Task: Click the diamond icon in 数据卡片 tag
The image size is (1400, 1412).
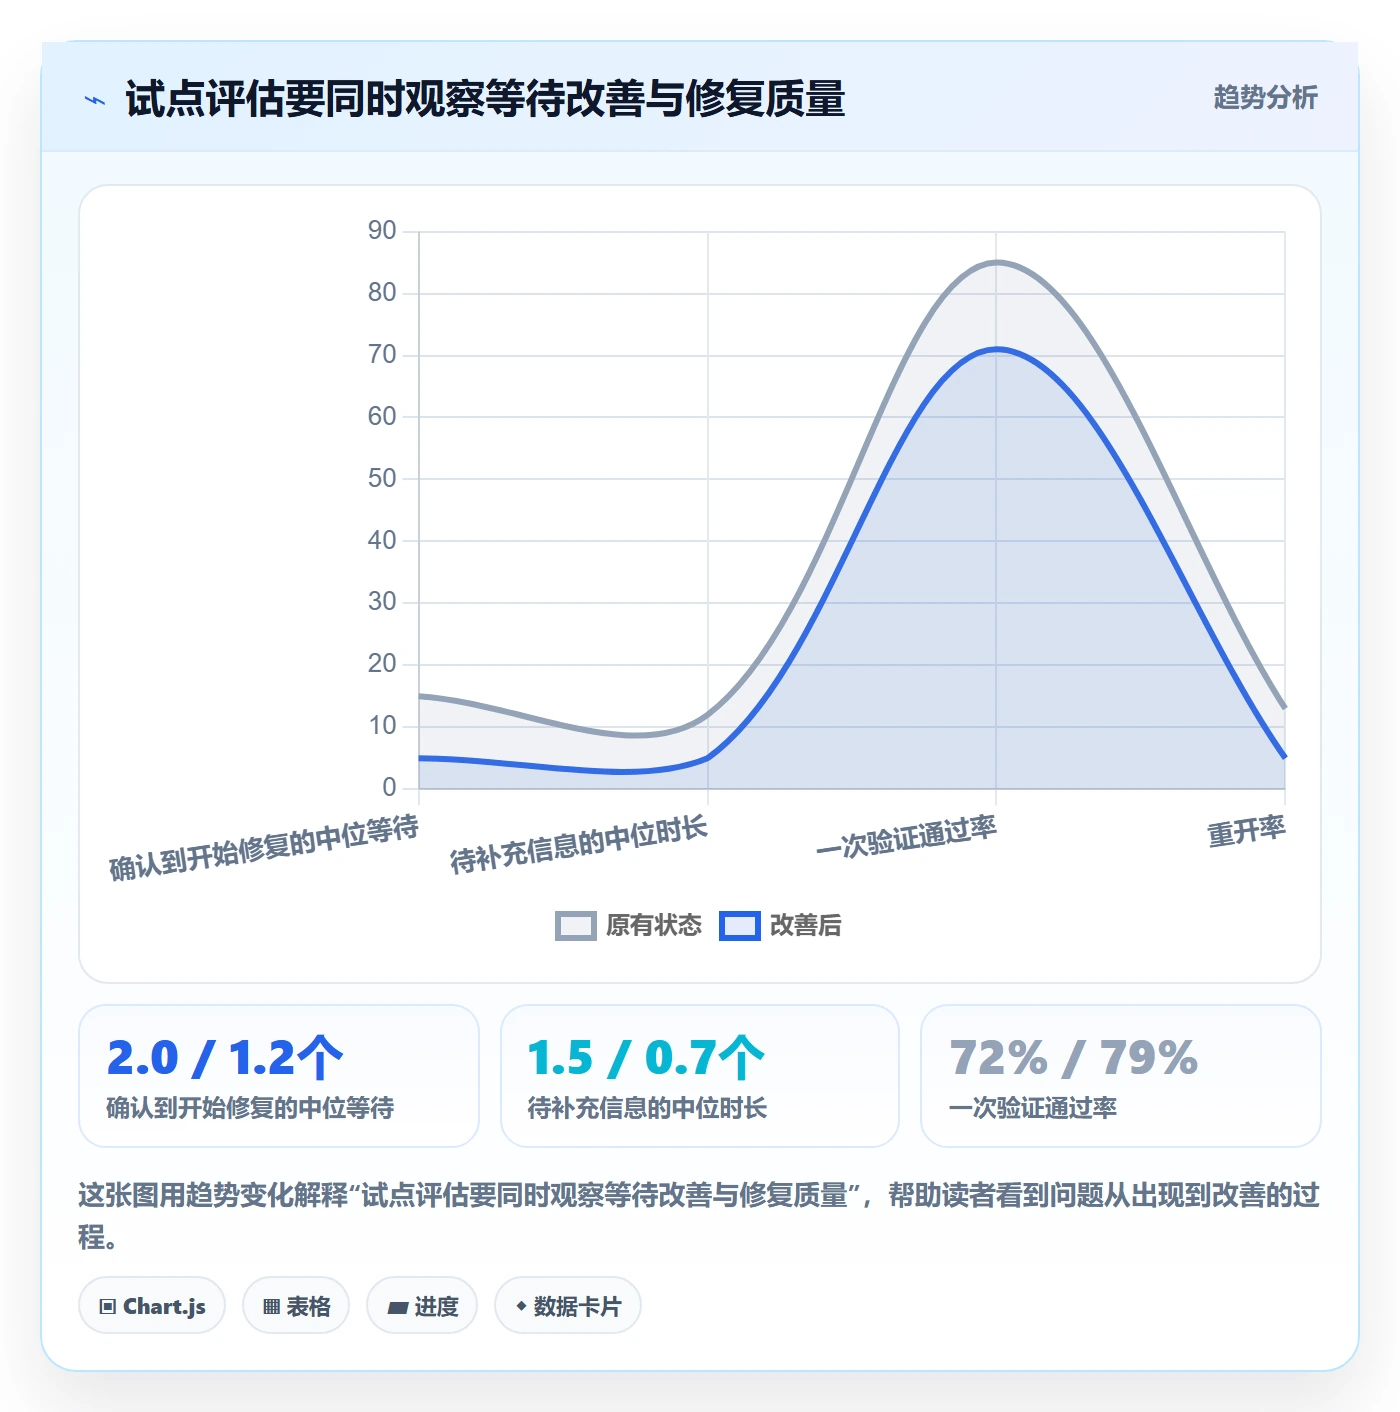Action: (x=521, y=1306)
